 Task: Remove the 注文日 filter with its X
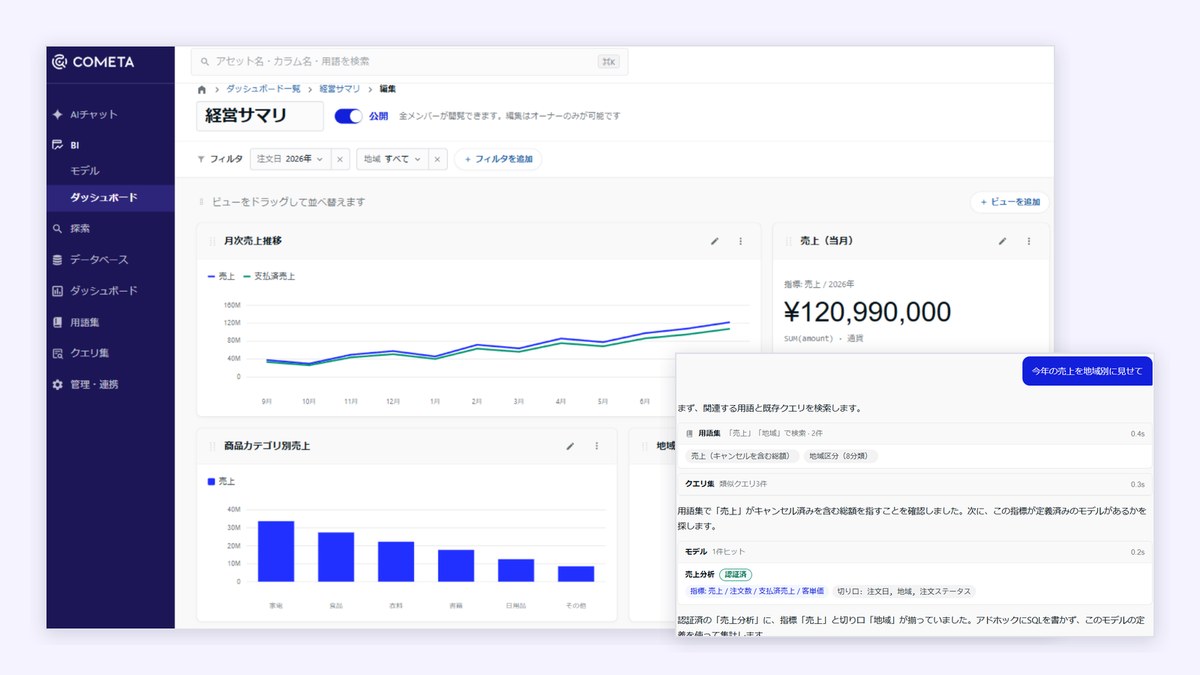pyautogui.click(x=340, y=159)
